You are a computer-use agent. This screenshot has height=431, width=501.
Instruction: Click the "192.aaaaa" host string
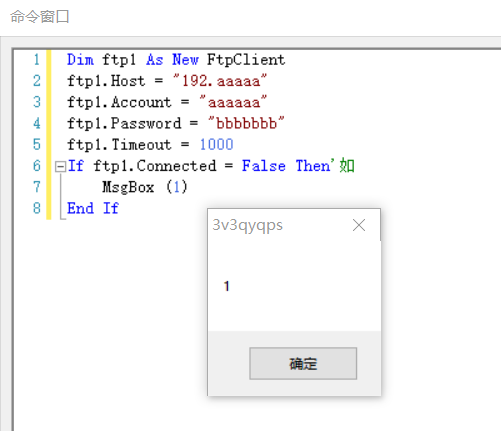220,81
